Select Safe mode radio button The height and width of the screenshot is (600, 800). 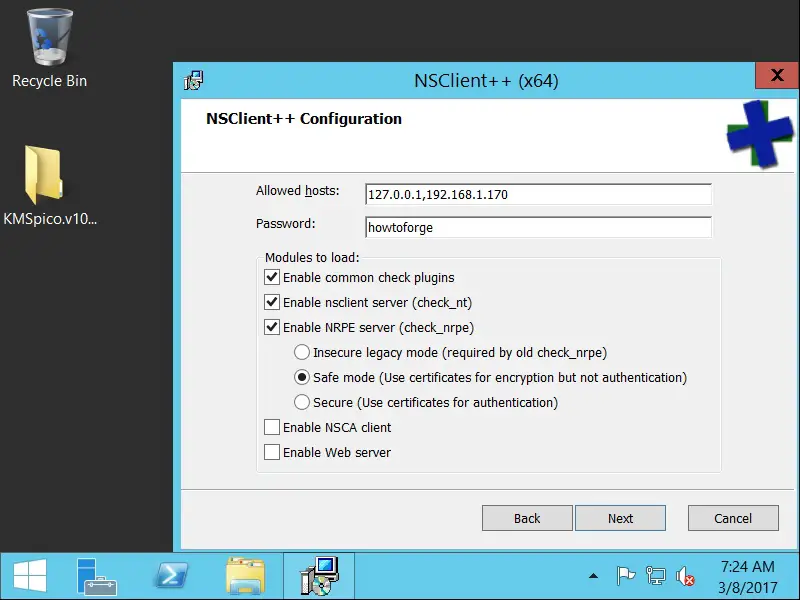(x=302, y=378)
